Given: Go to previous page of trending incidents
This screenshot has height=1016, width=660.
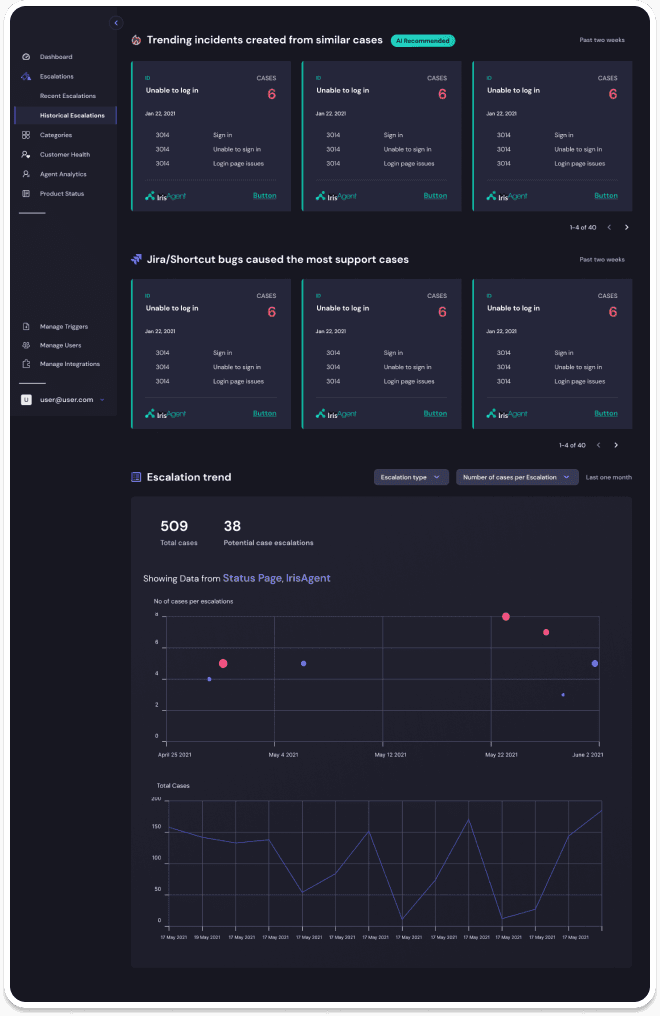Looking at the screenshot, I should point(609,227).
